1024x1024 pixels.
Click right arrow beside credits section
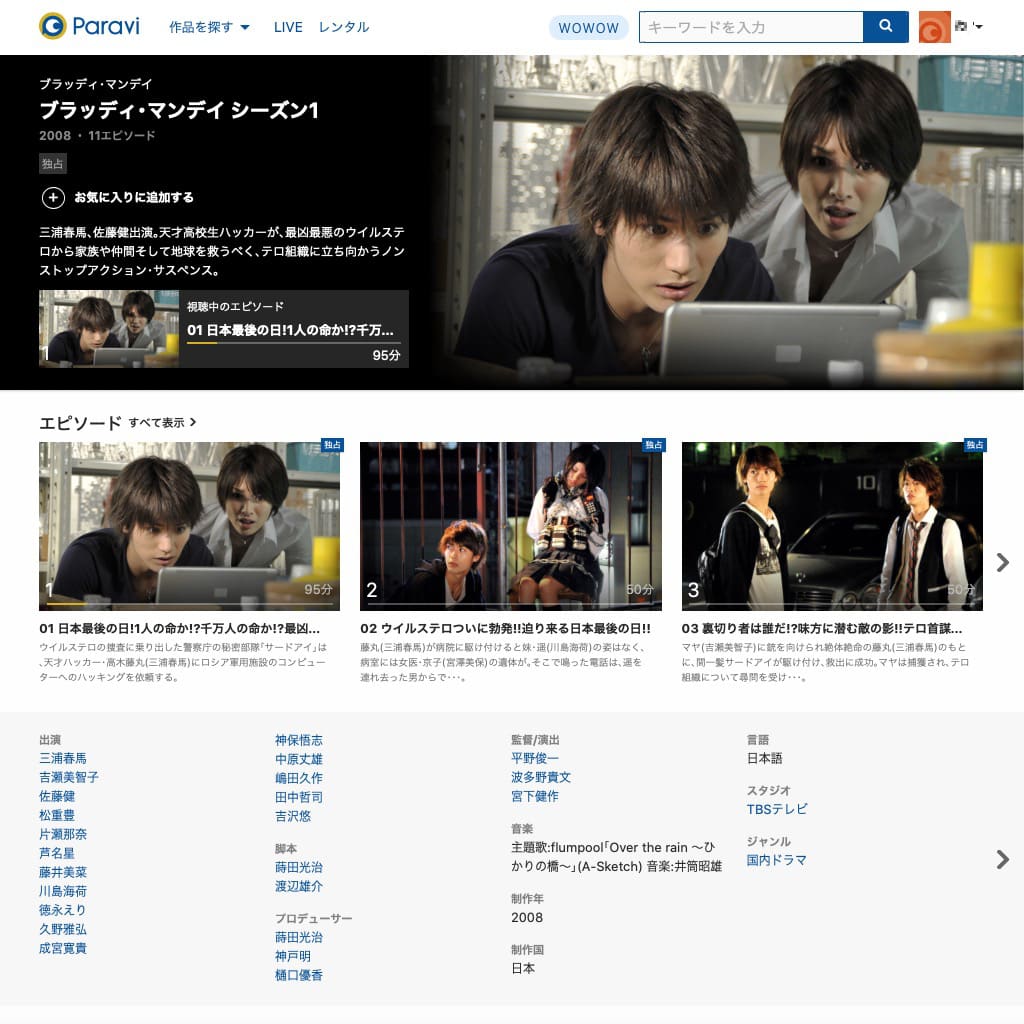[x=1002, y=859]
